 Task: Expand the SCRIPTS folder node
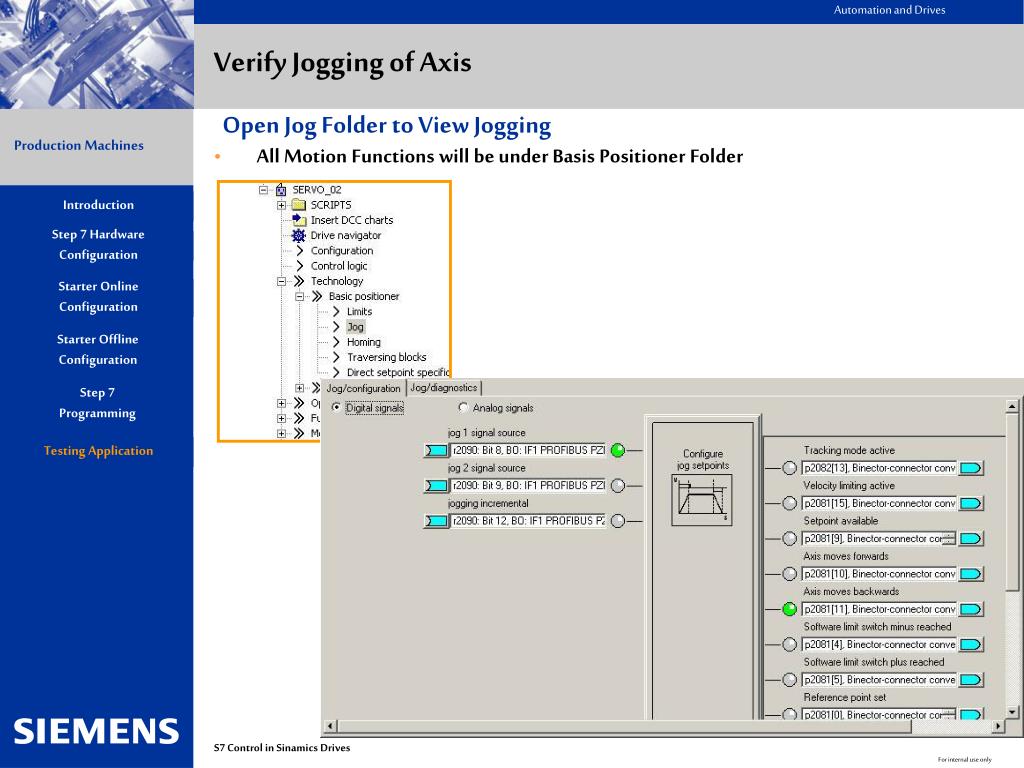[x=281, y=205]
